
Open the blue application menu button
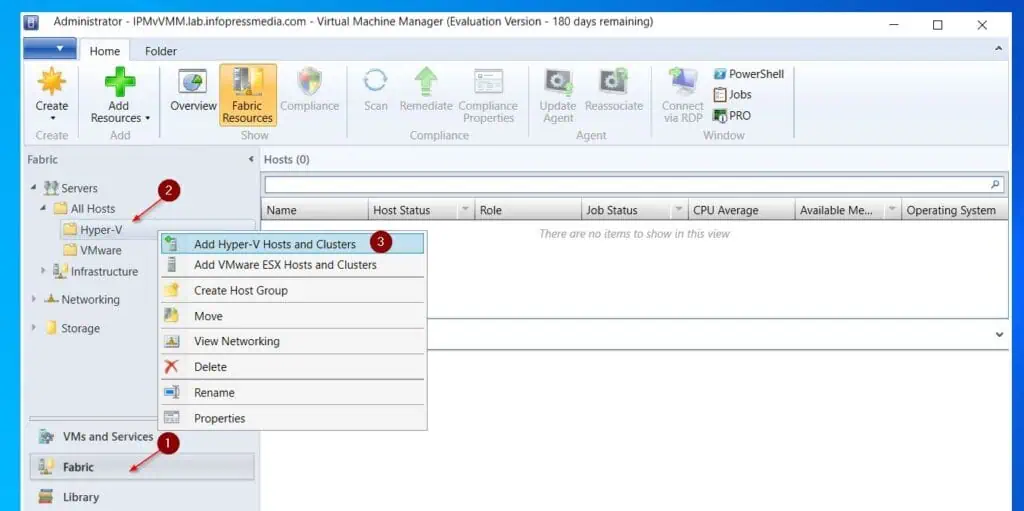pos(50,48)
